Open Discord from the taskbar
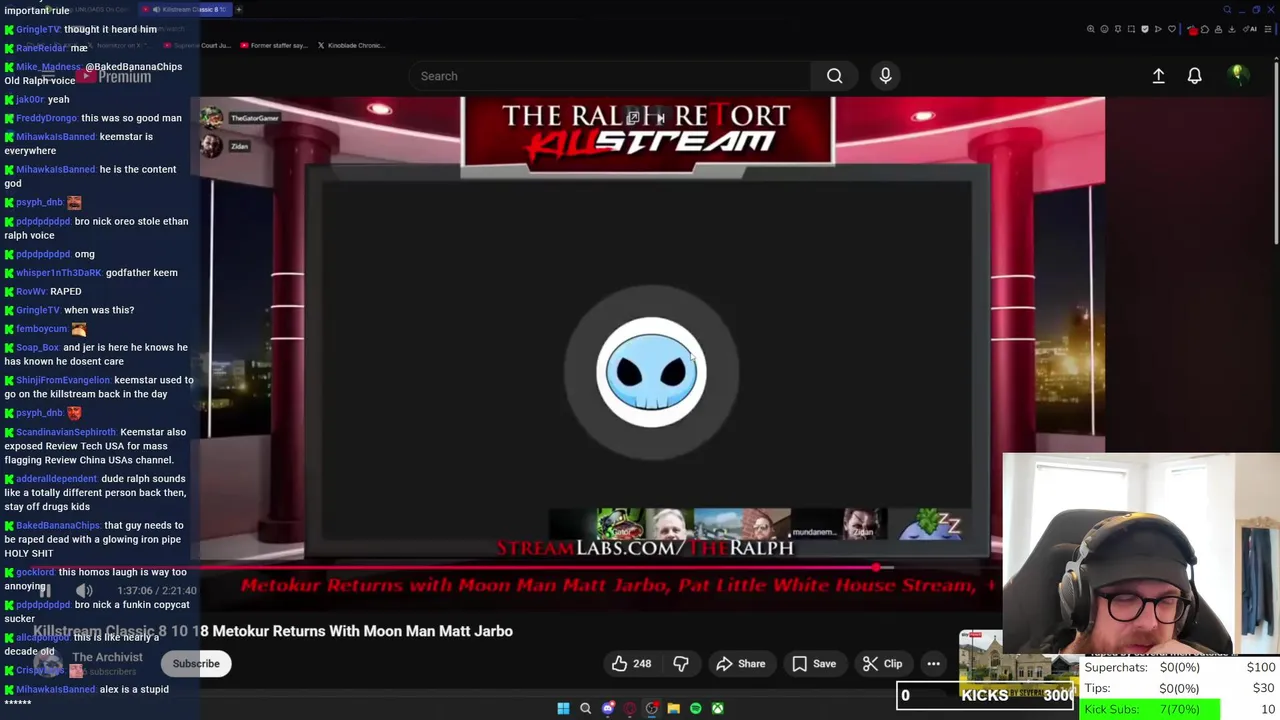This screenshot has width=1280, height=720. point(607,708)
